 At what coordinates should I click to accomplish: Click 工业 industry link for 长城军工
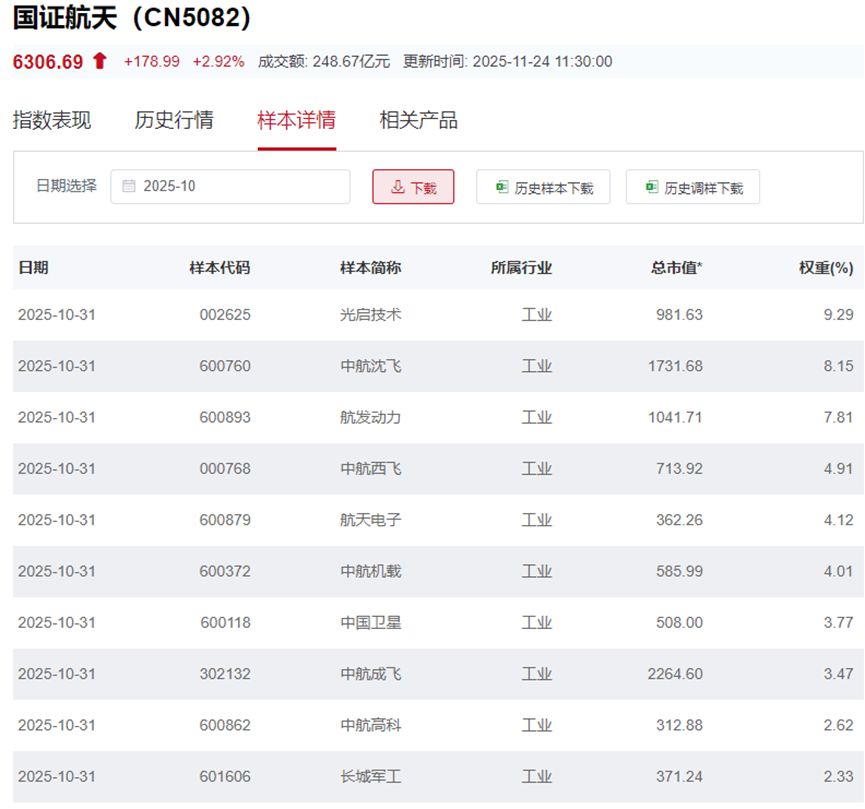pos(536,776)
